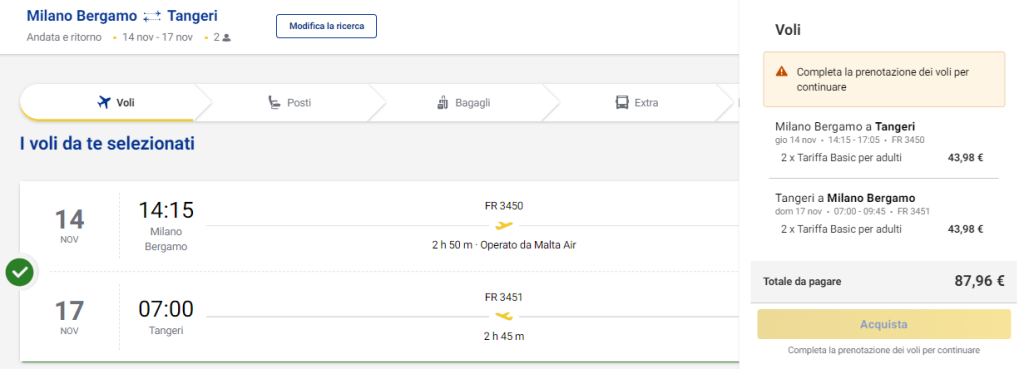The height and width of the screenshot is (369, 1024).
Task: Click the 14:15 outbound departure time
Action: point(166,210)
